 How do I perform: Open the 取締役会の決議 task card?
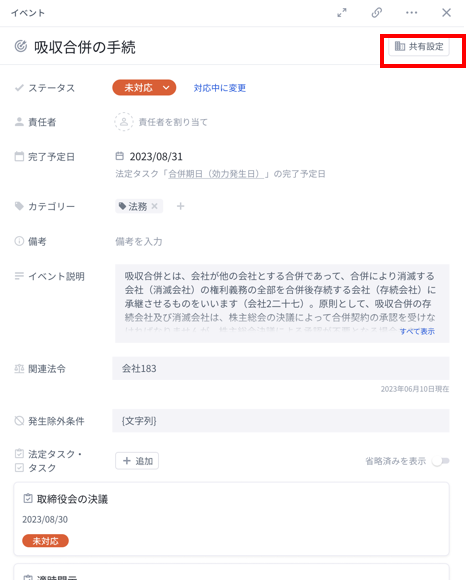point(231,519)
